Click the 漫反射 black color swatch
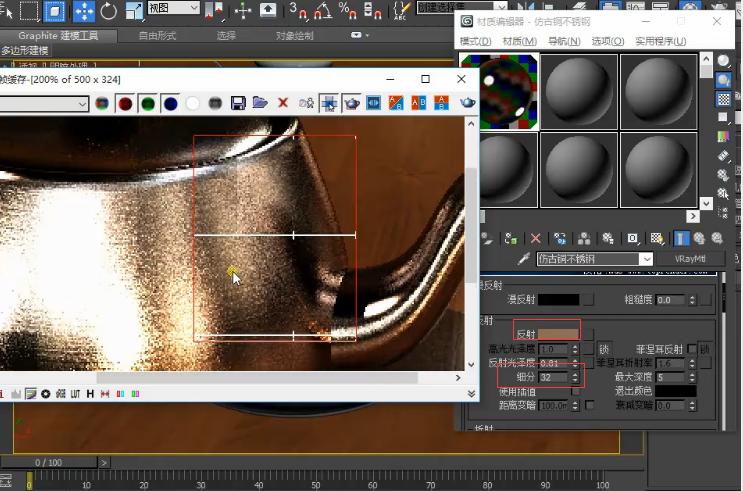This screenshot has height=491, width=743. click(558, 300)
